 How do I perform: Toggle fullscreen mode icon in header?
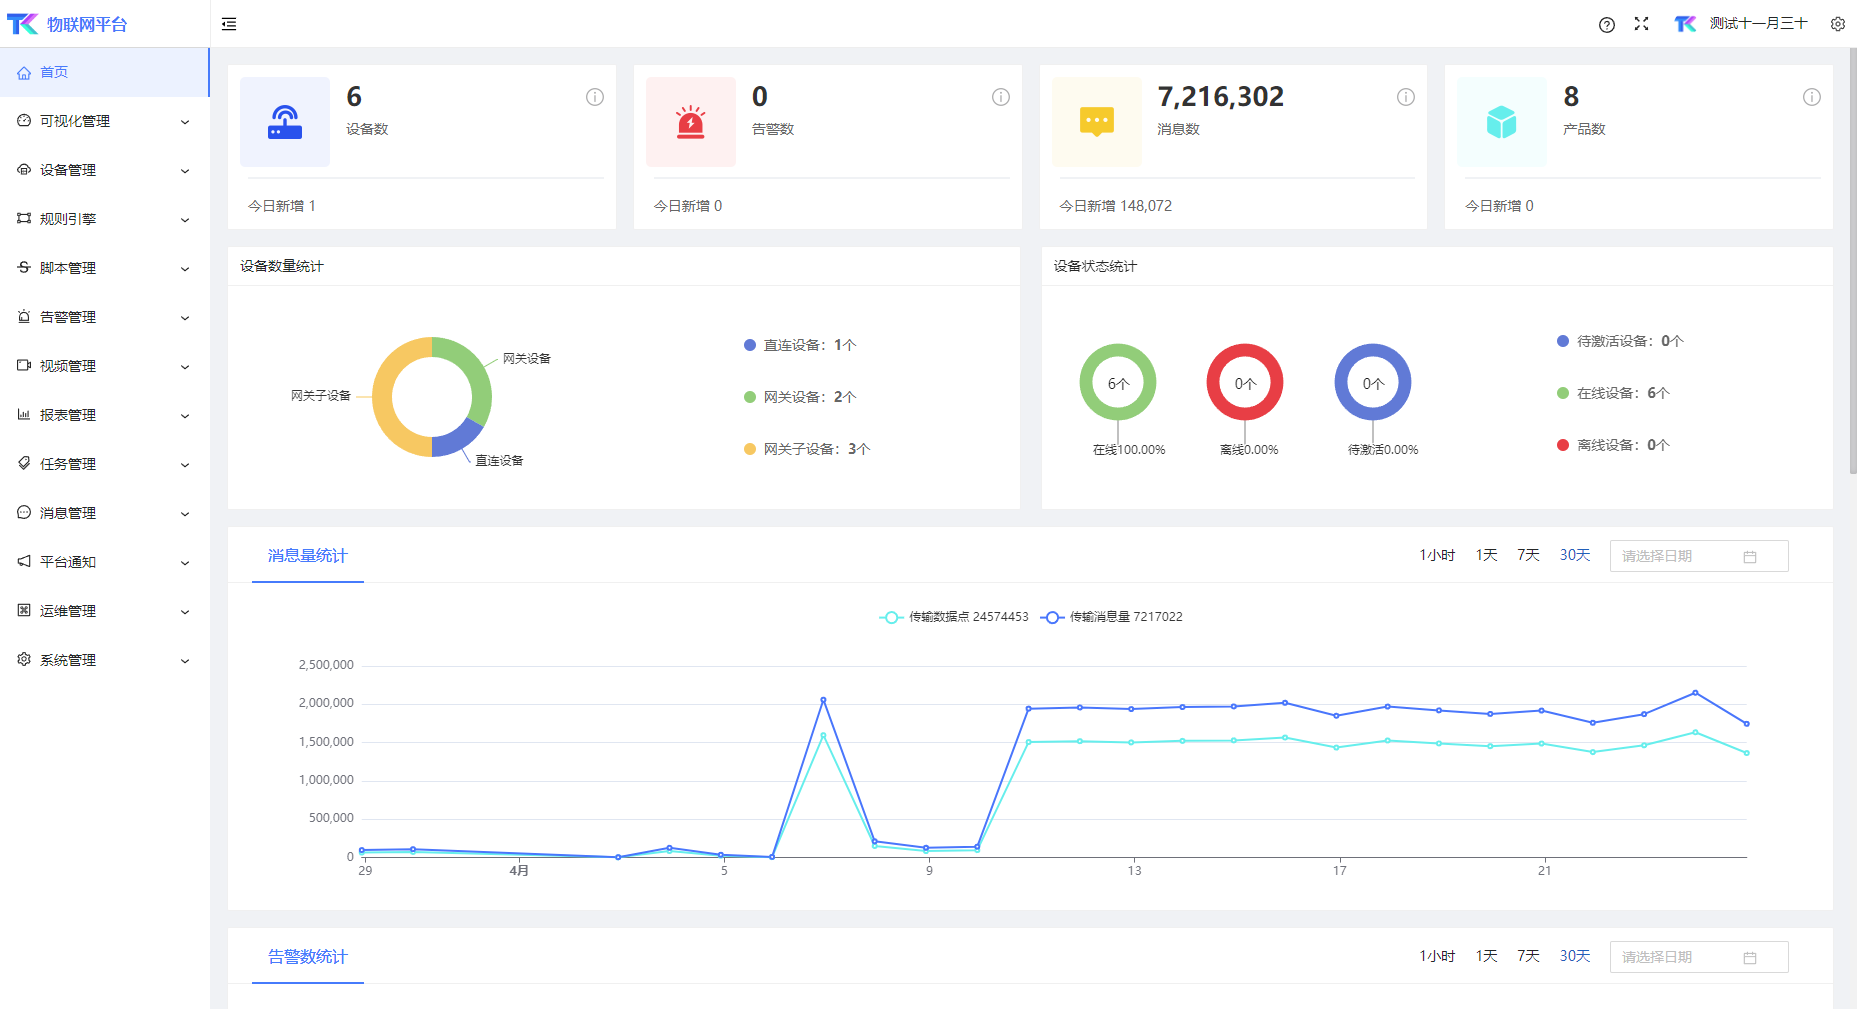pos(1641,24)
